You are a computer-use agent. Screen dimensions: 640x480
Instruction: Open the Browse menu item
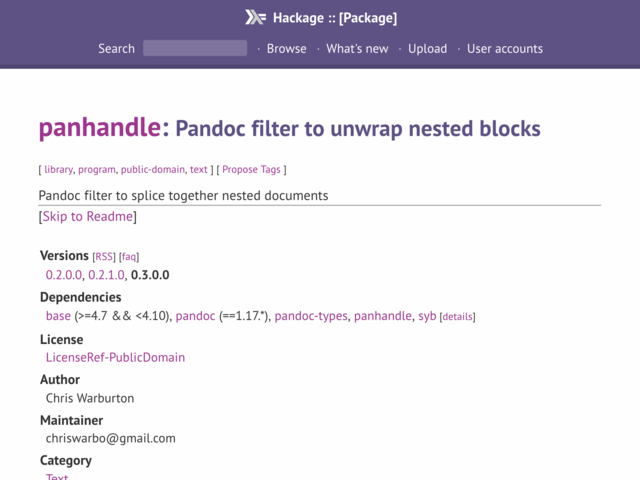[x=287, y=49]
